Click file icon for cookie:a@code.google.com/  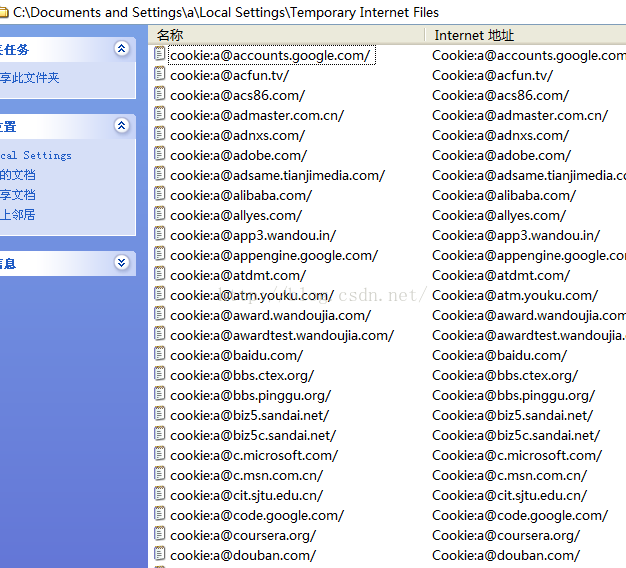pyautogui.click(x=160, y=513)
